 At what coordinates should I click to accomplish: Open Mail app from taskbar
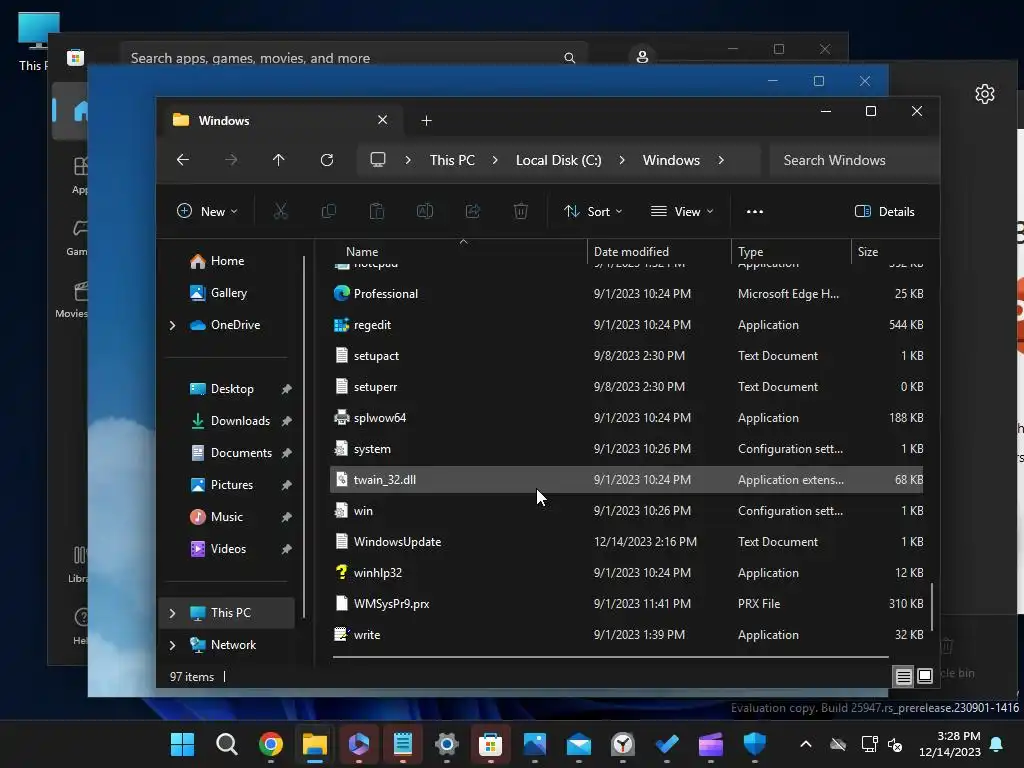point(579,744)
